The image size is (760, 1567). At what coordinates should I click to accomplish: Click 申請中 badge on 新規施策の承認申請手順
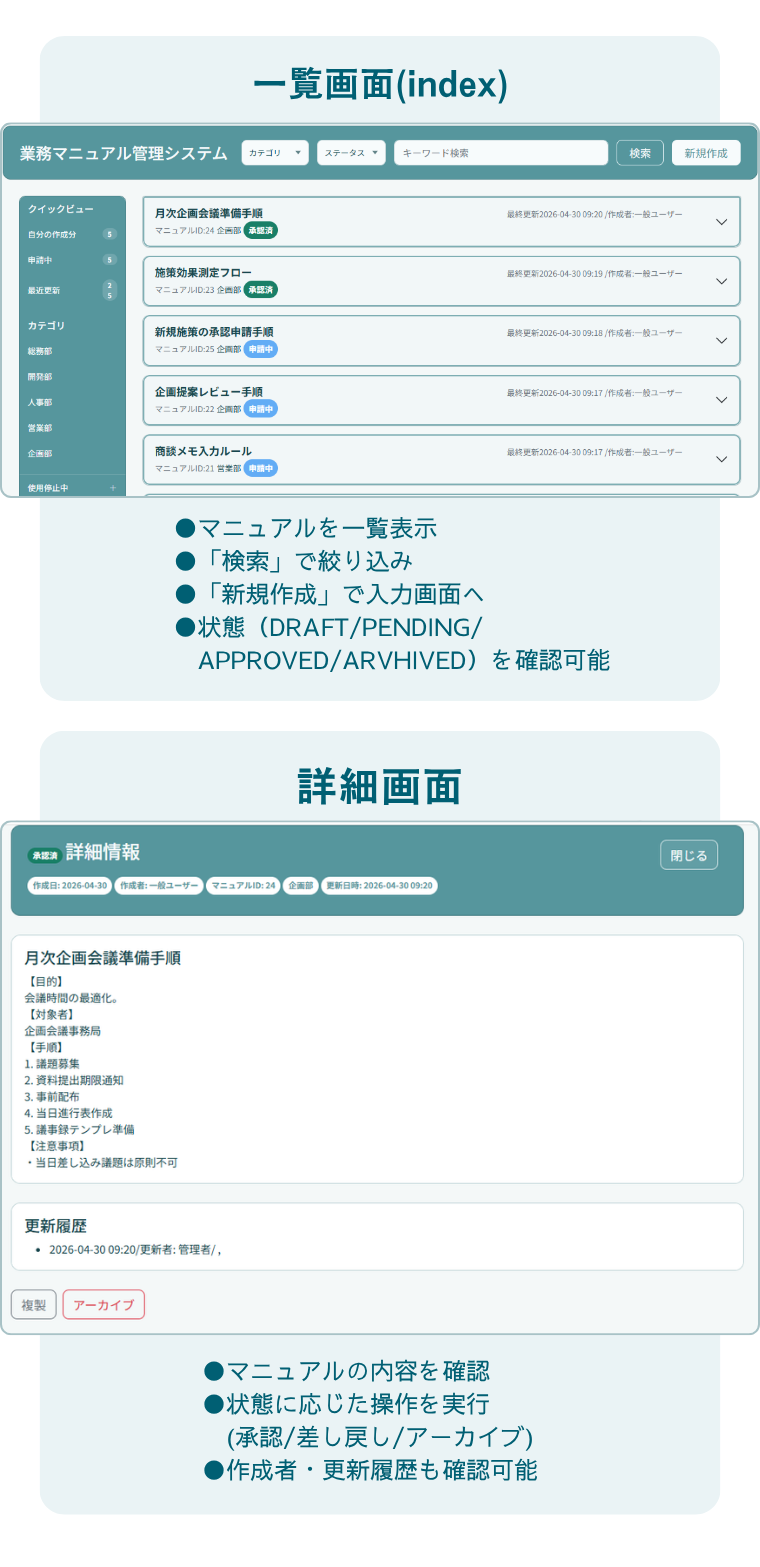[x=261, y=349]
